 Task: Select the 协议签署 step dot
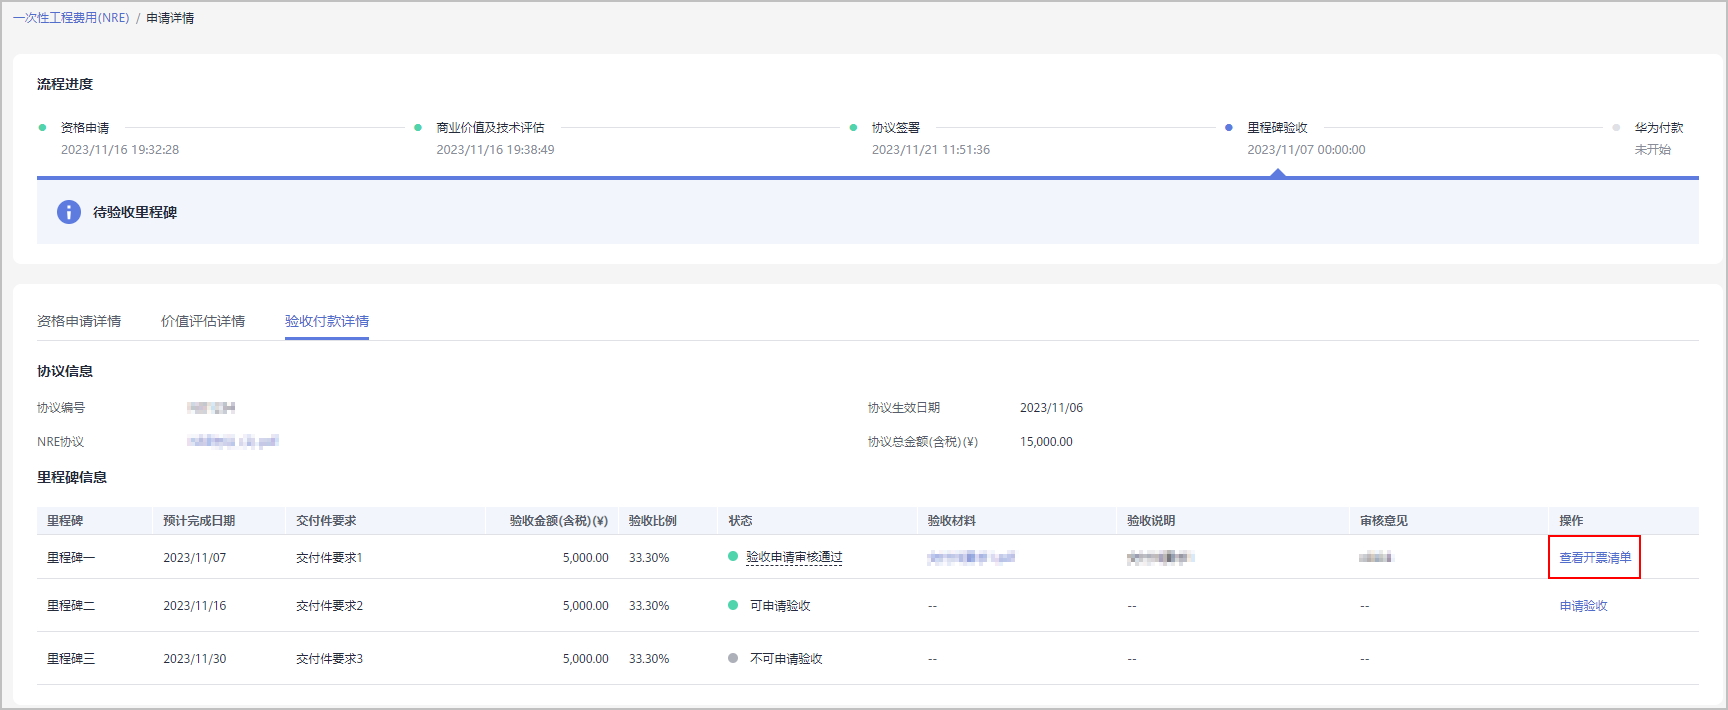853,127
